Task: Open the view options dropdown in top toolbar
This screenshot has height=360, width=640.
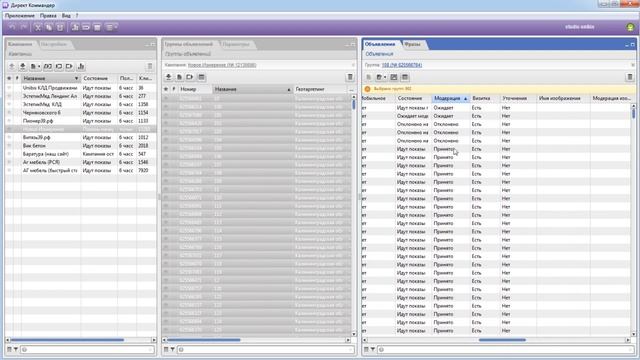Action: tap(111, 27)
